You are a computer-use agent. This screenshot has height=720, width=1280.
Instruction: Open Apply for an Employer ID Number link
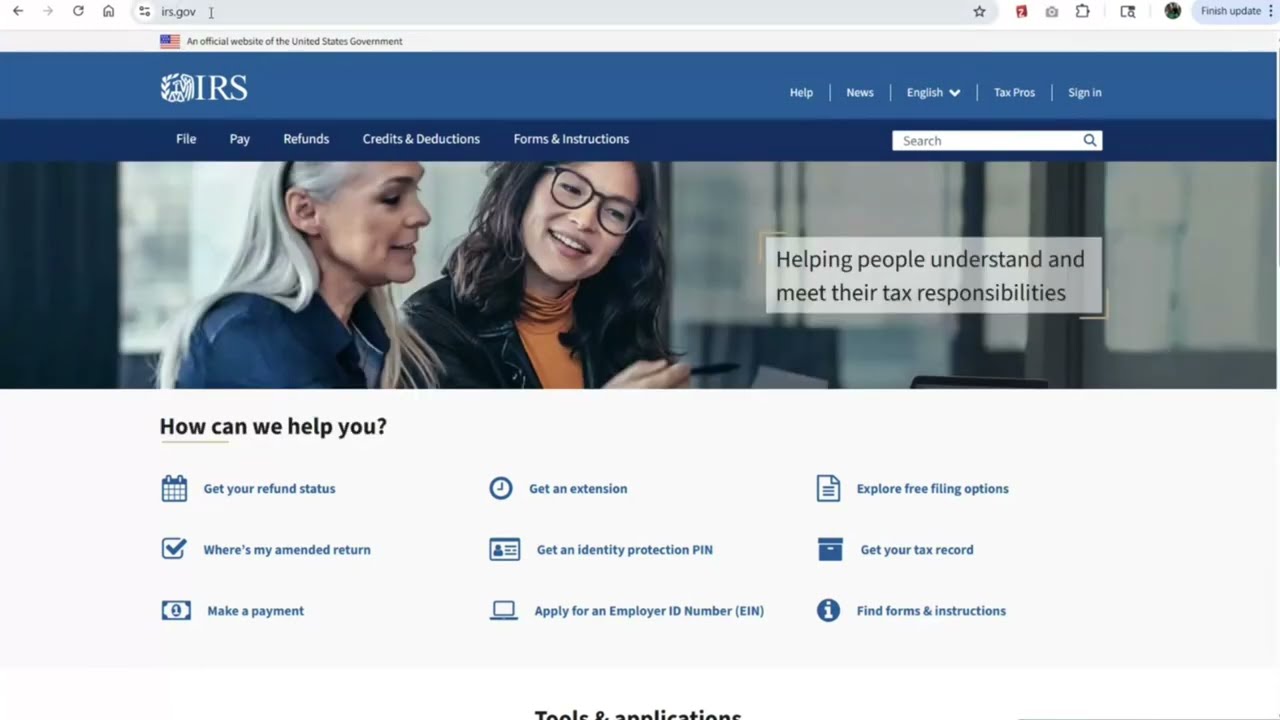pyautogui.click(x=649, y=610)
